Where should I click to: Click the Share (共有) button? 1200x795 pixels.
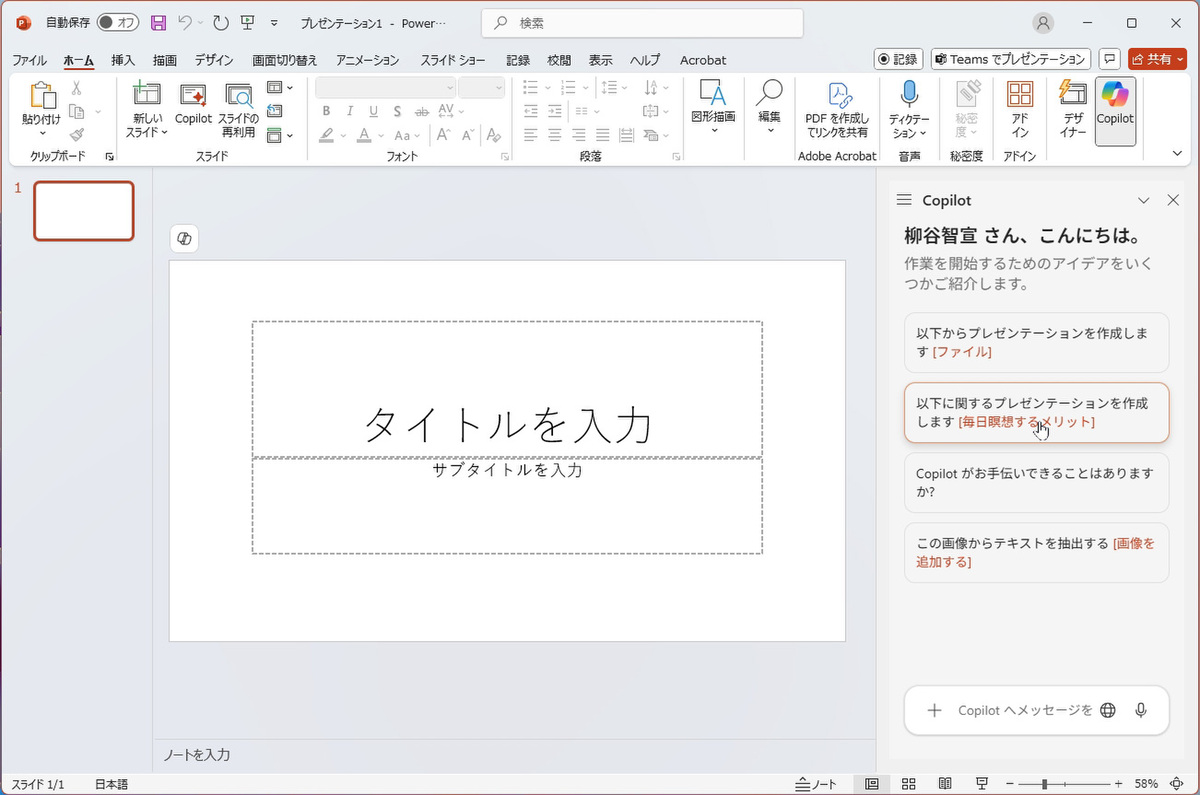pos(1152,59)
